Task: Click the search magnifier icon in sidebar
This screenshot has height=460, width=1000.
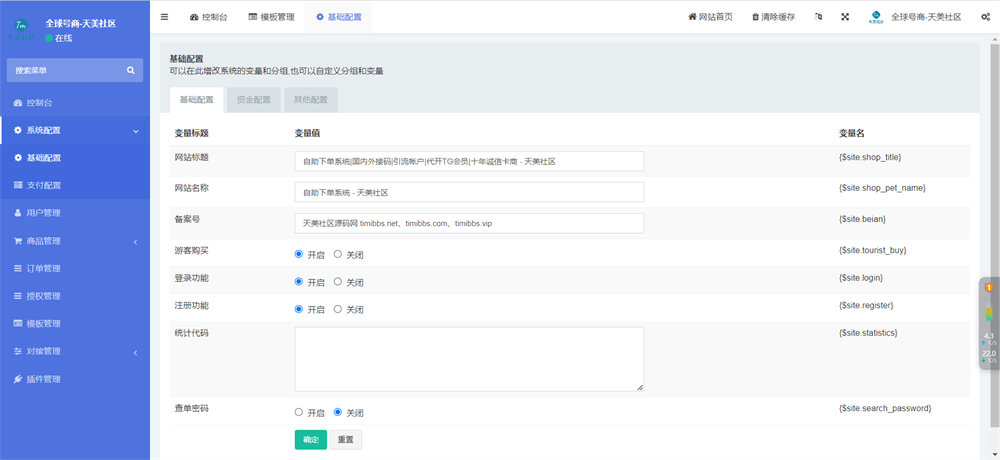Action: (130, 70)
